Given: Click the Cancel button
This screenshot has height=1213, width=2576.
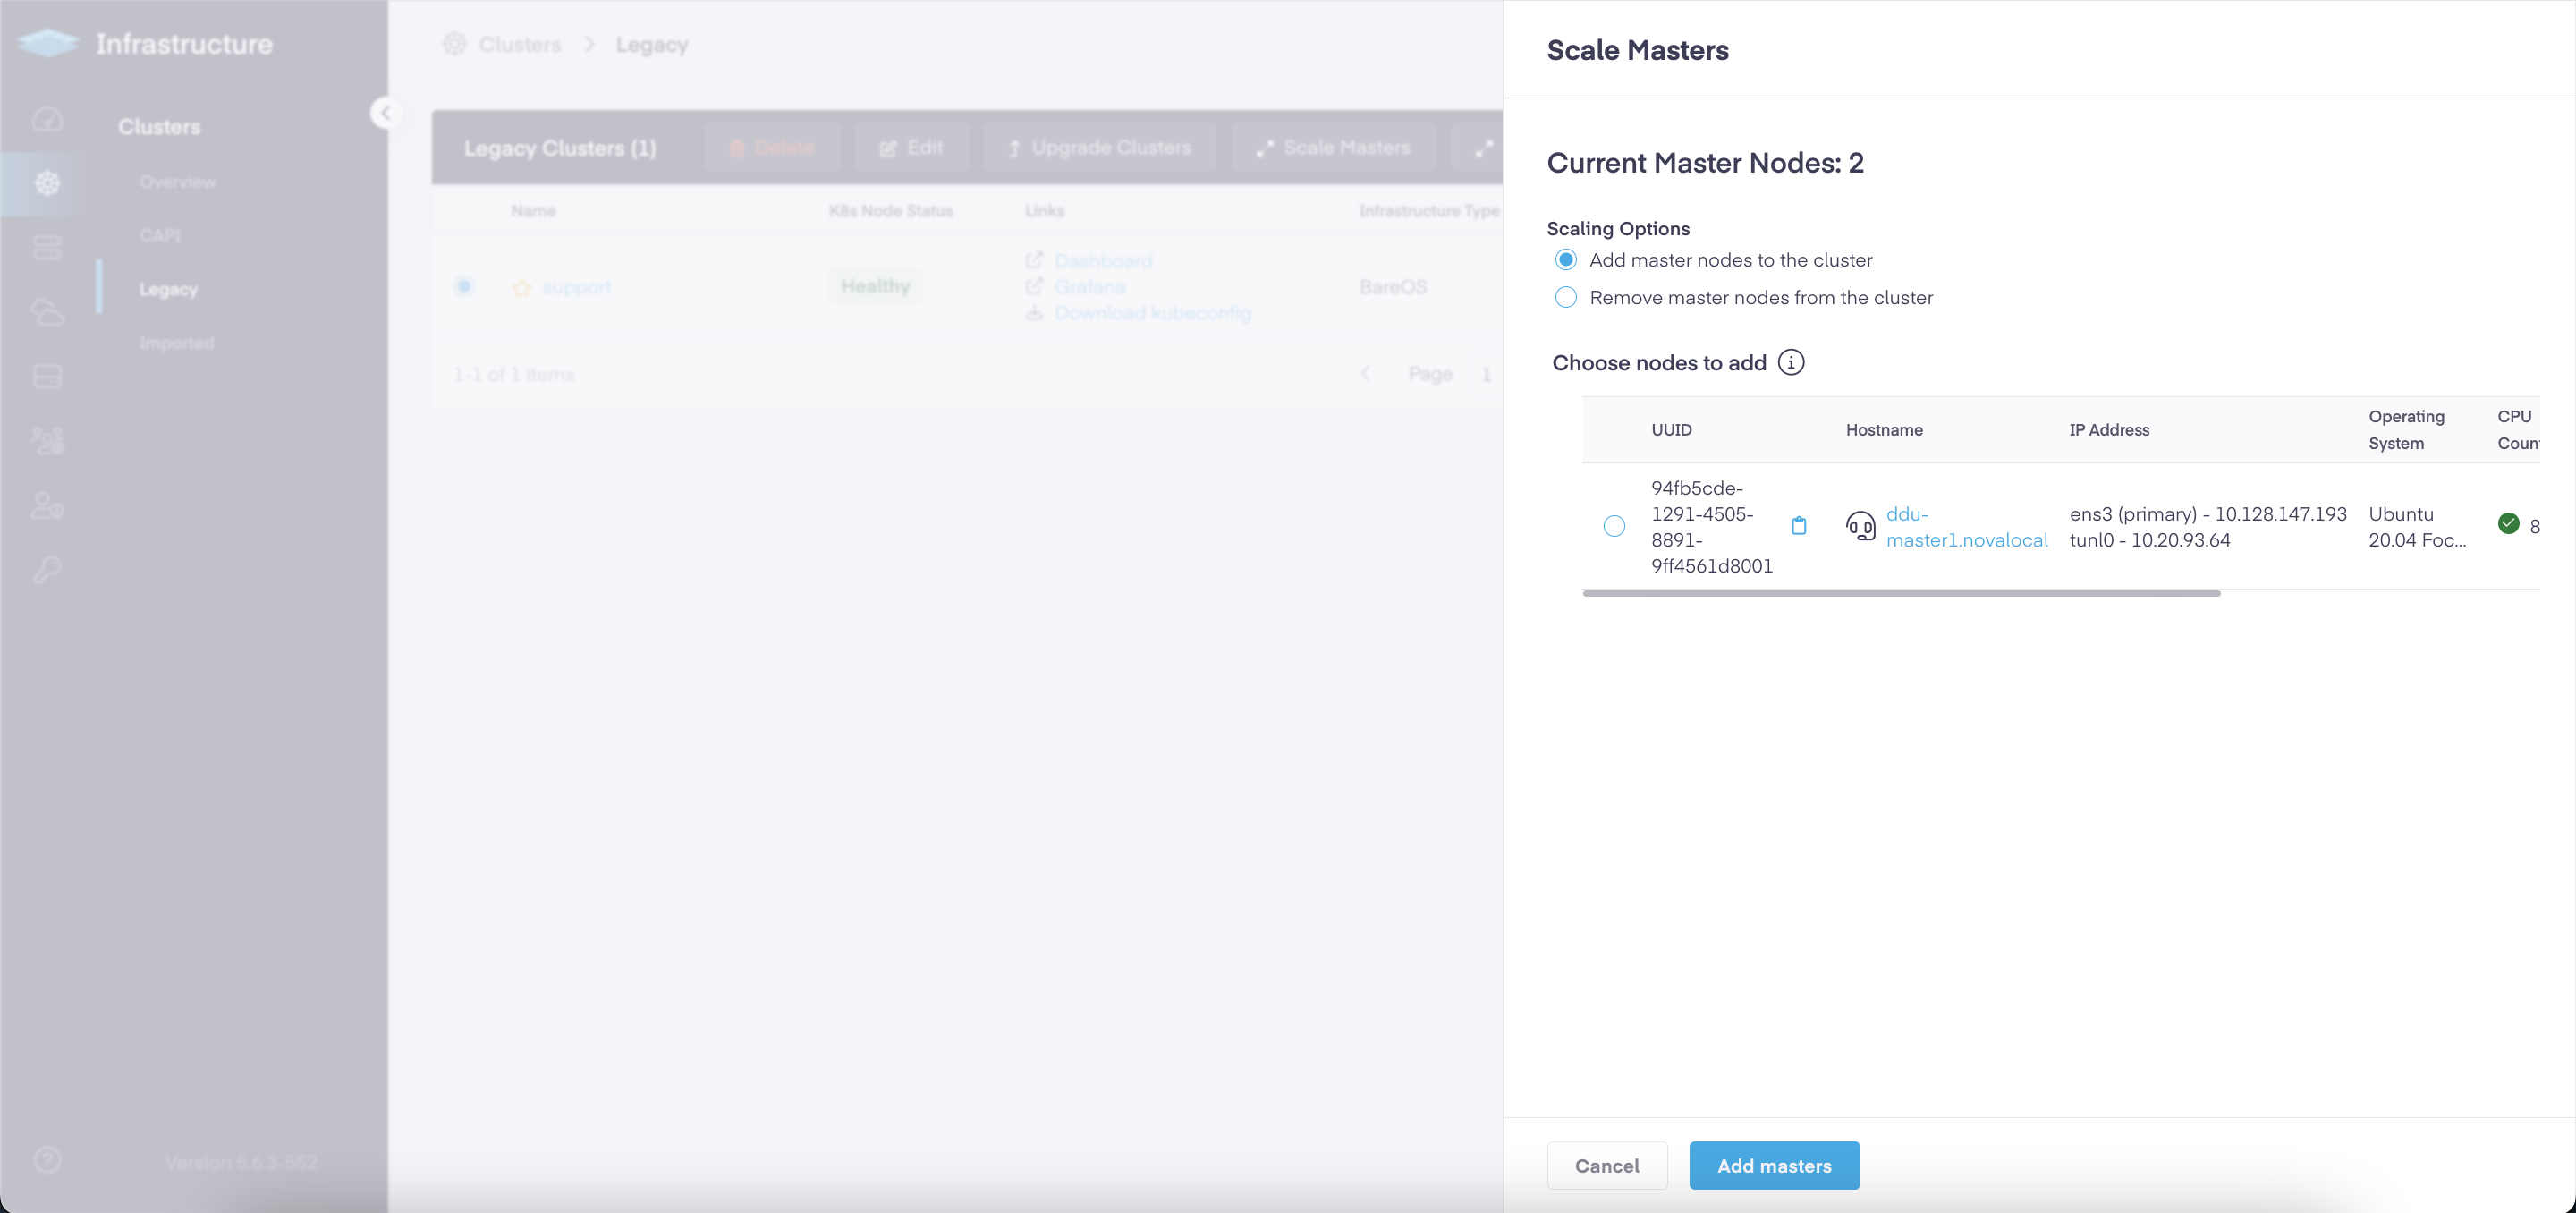Looking at the screenshot, I should point(1607,1165).
